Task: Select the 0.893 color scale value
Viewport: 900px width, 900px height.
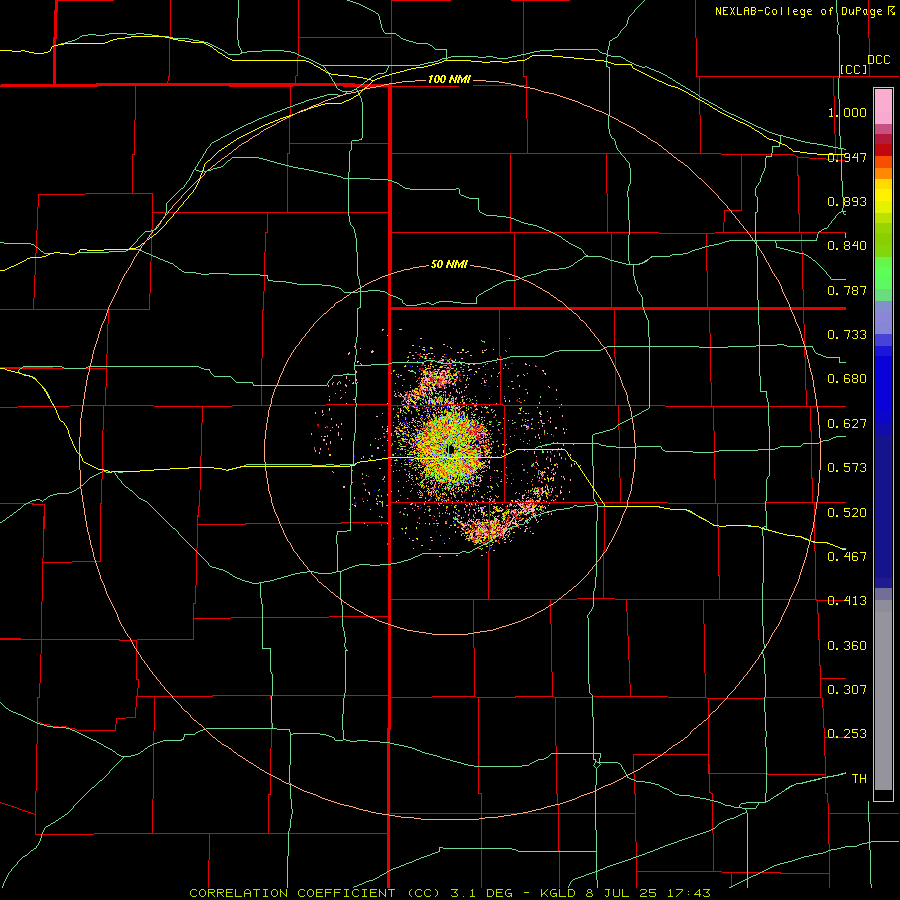Action: click(847, 201)
